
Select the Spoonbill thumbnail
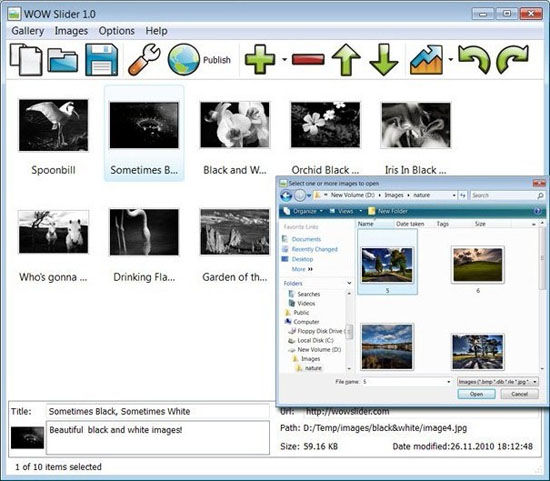[x=53, y=125]
